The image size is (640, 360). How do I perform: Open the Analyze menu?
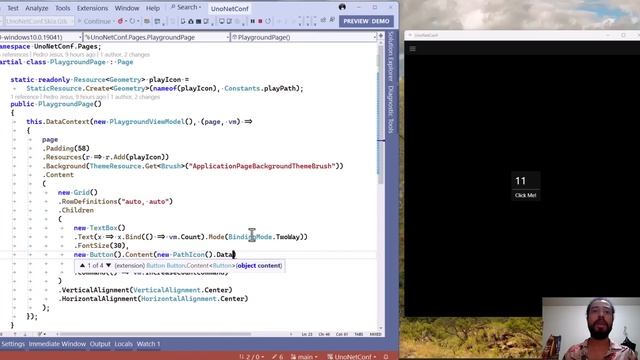coord(37,8)
